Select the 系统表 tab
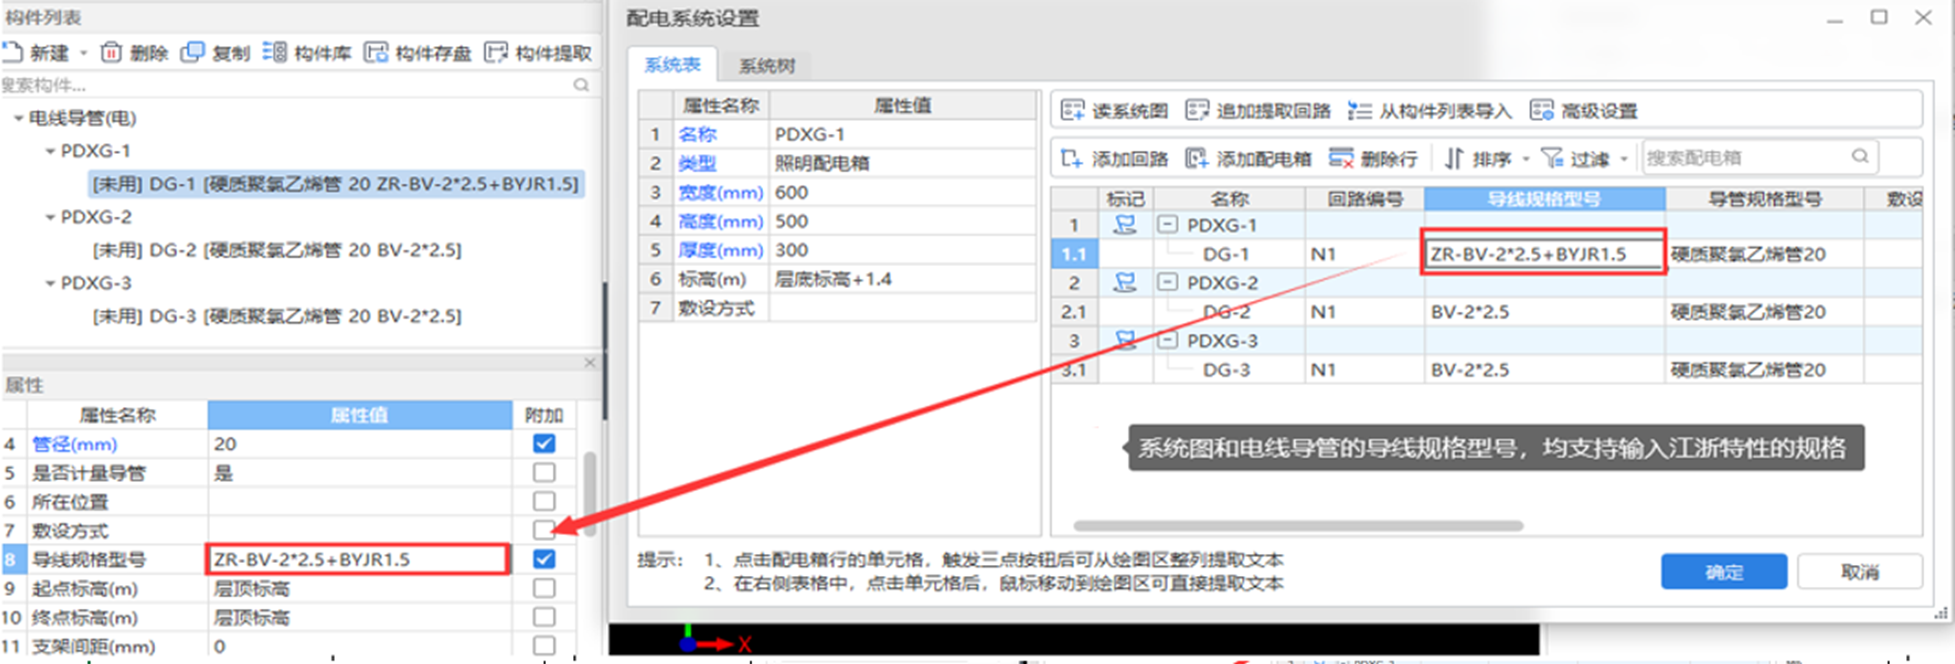The height and width of the screenshot is (664, 1955). tap(672, 65)
